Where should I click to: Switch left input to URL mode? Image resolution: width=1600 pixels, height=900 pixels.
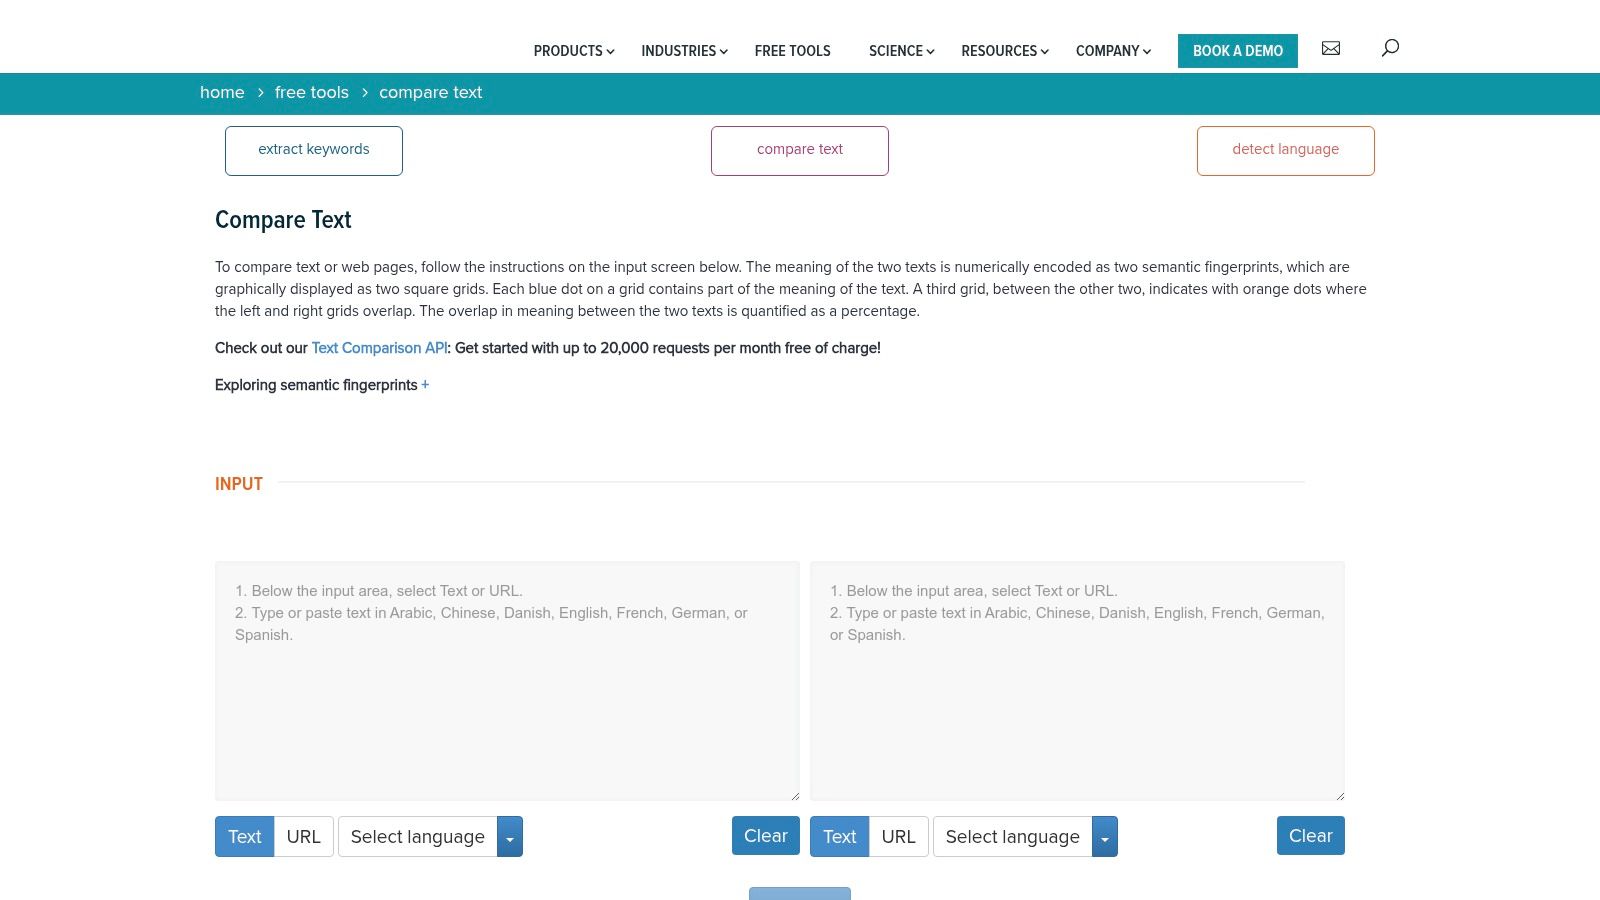point(303,836)
